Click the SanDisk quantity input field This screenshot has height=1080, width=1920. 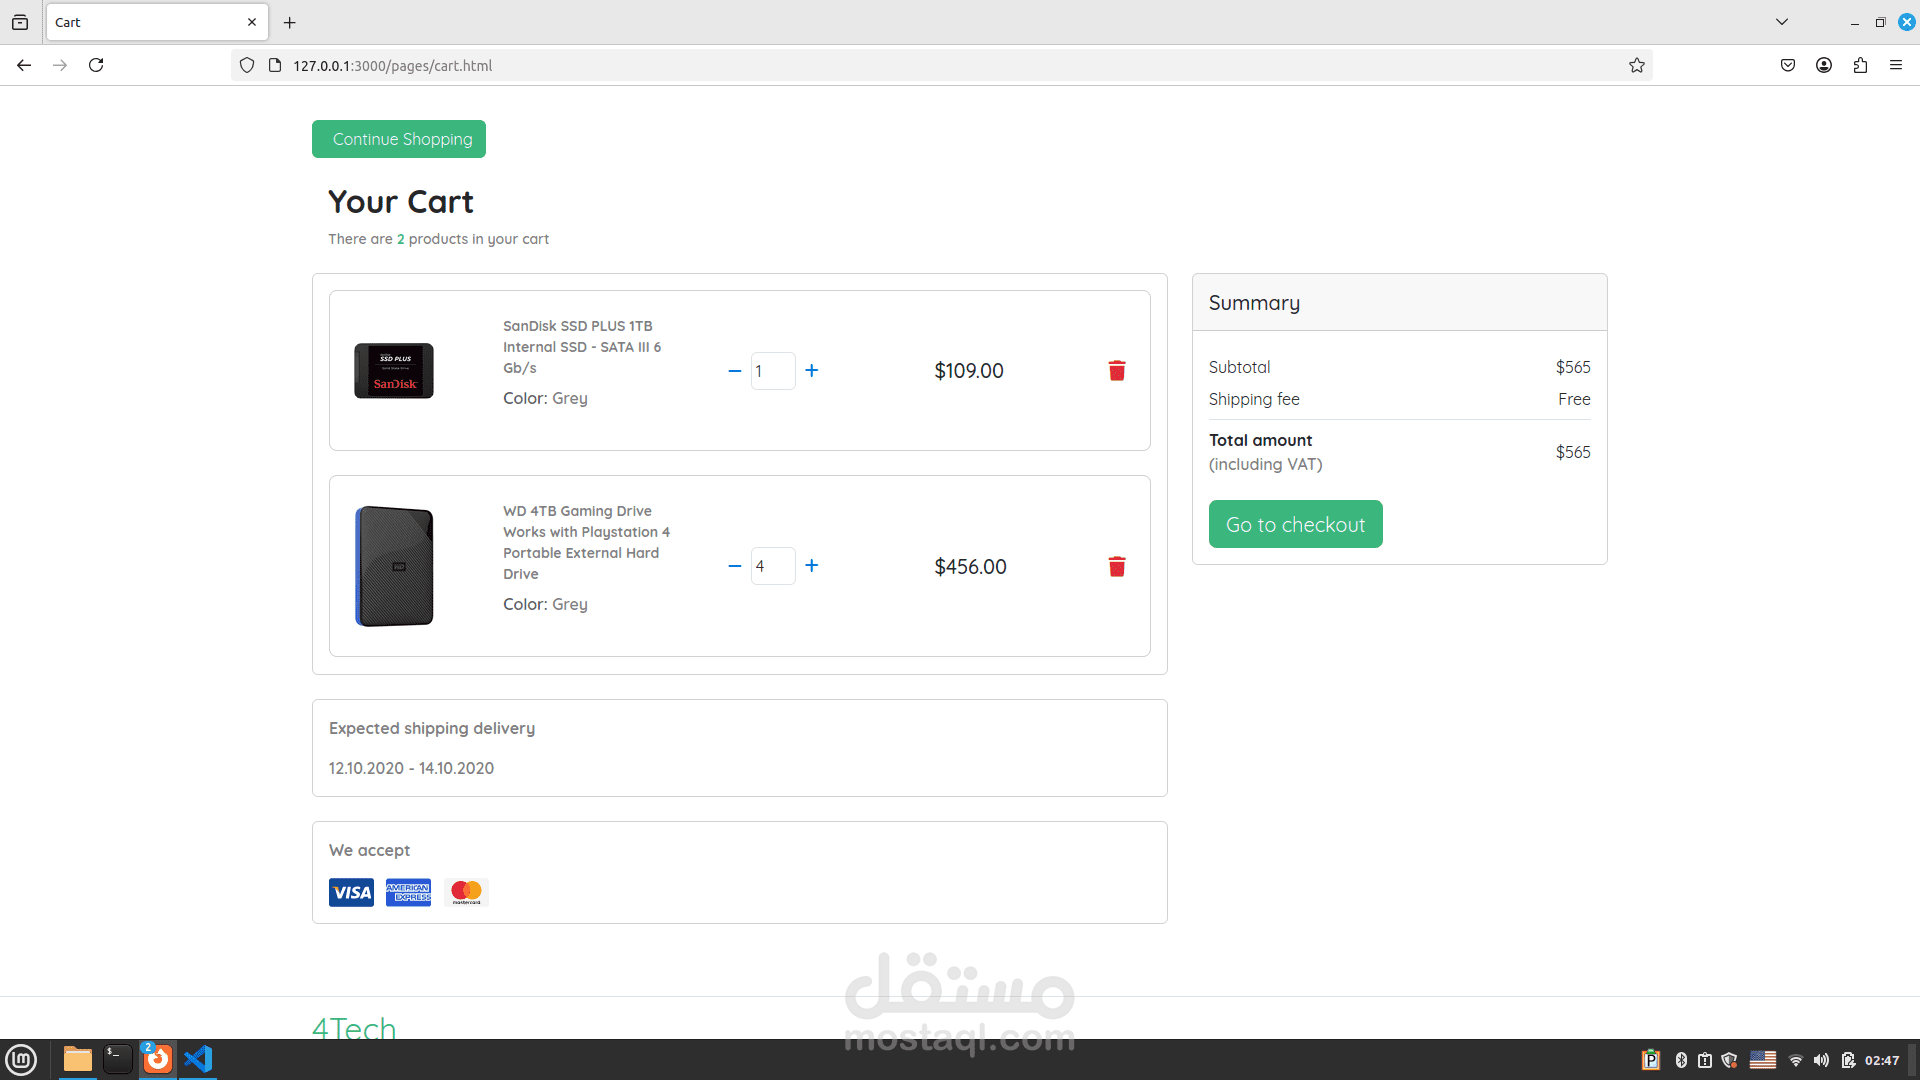click(773, 371)
